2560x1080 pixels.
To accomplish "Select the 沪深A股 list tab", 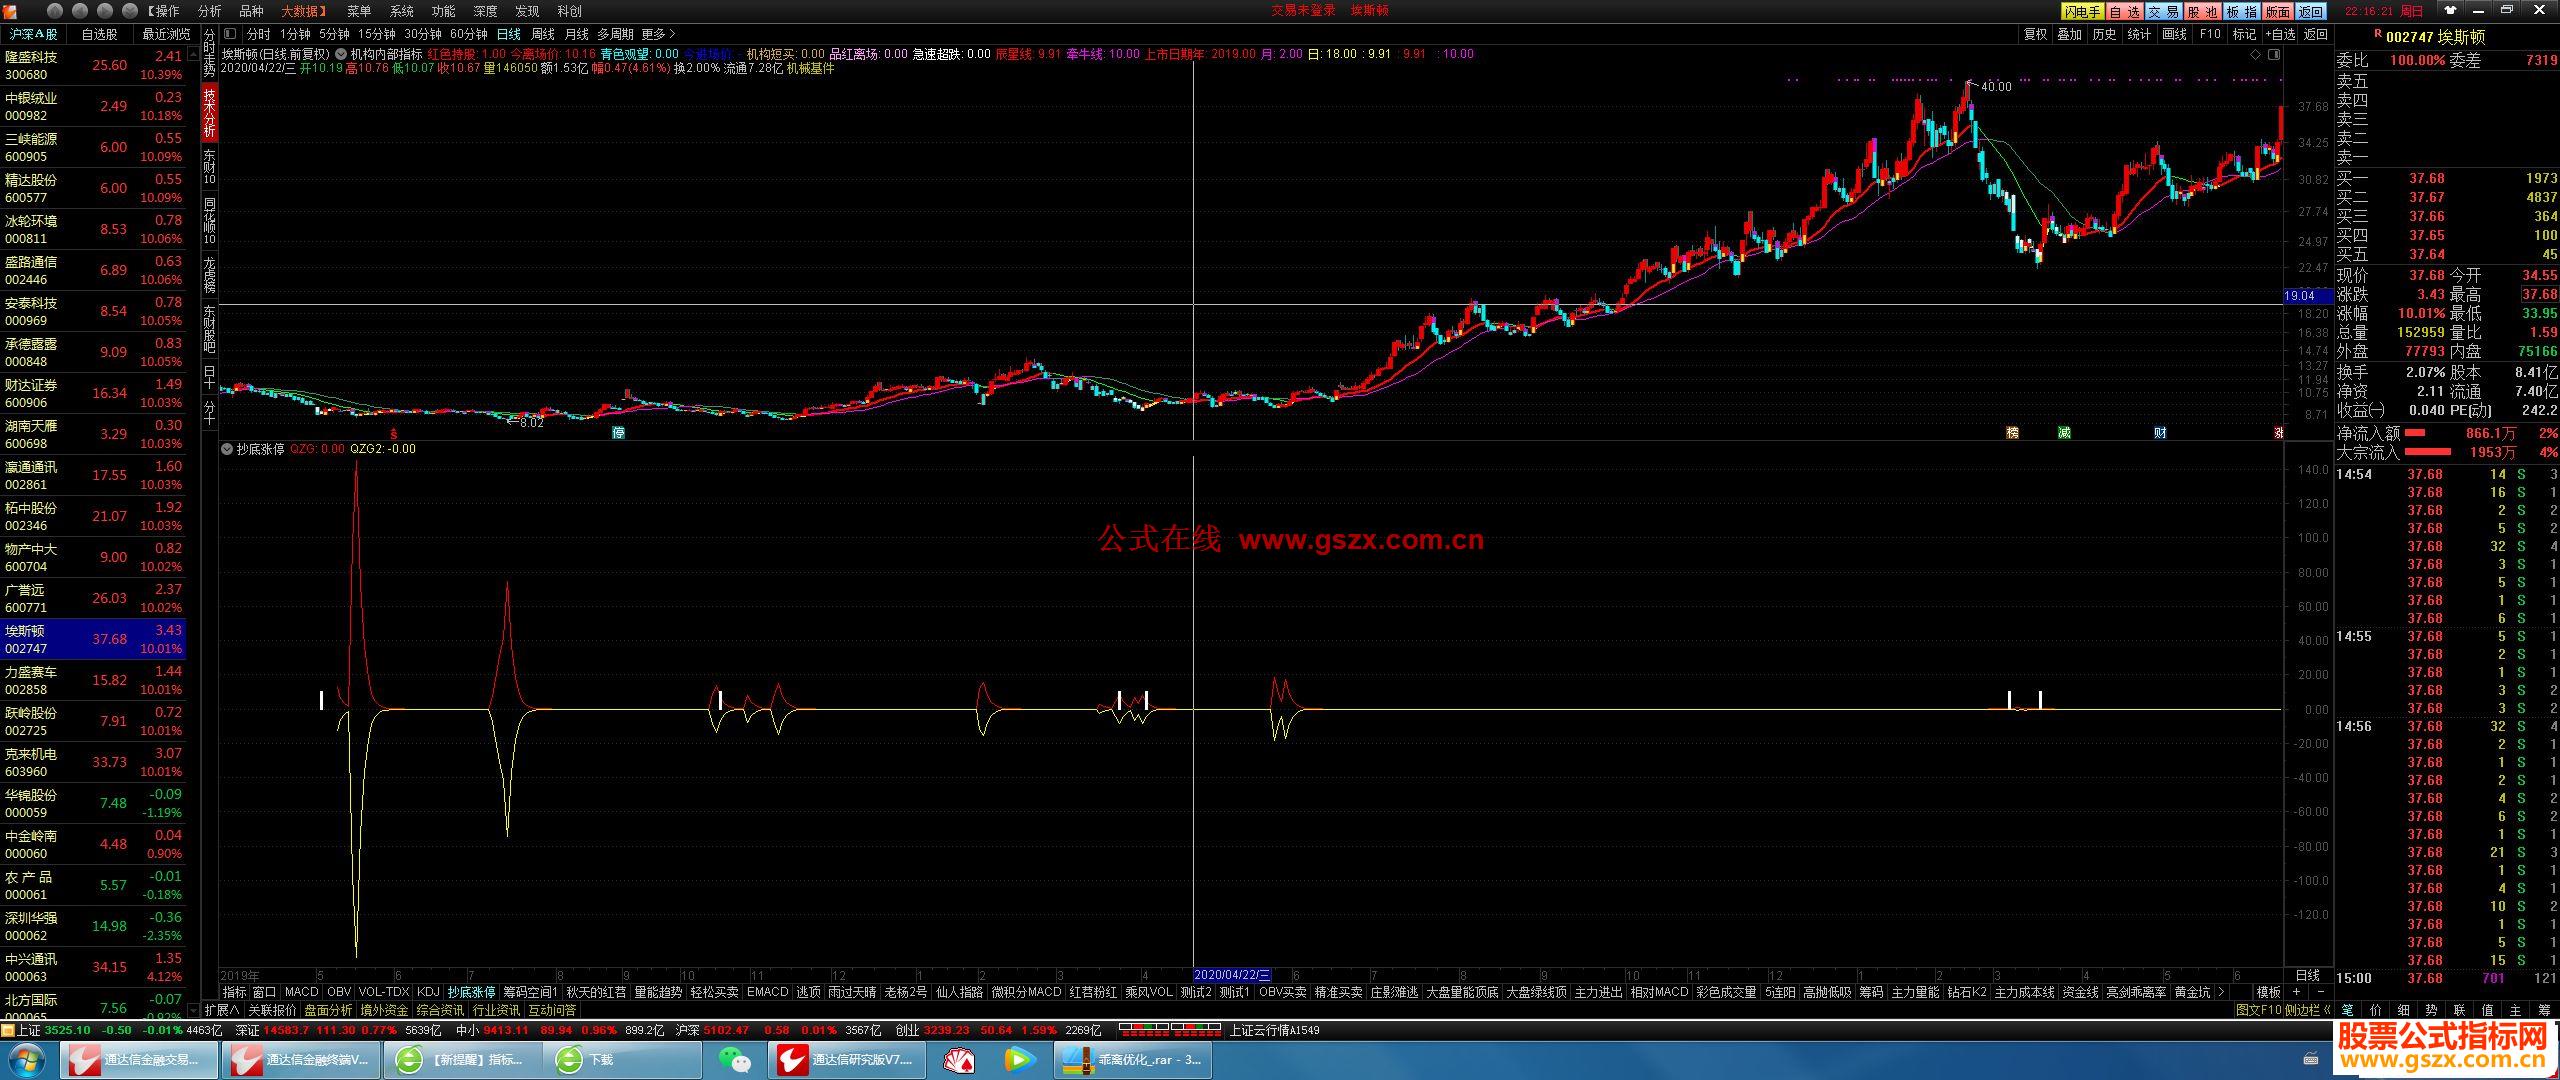I will pyautogui.click(x=33, y=34).
